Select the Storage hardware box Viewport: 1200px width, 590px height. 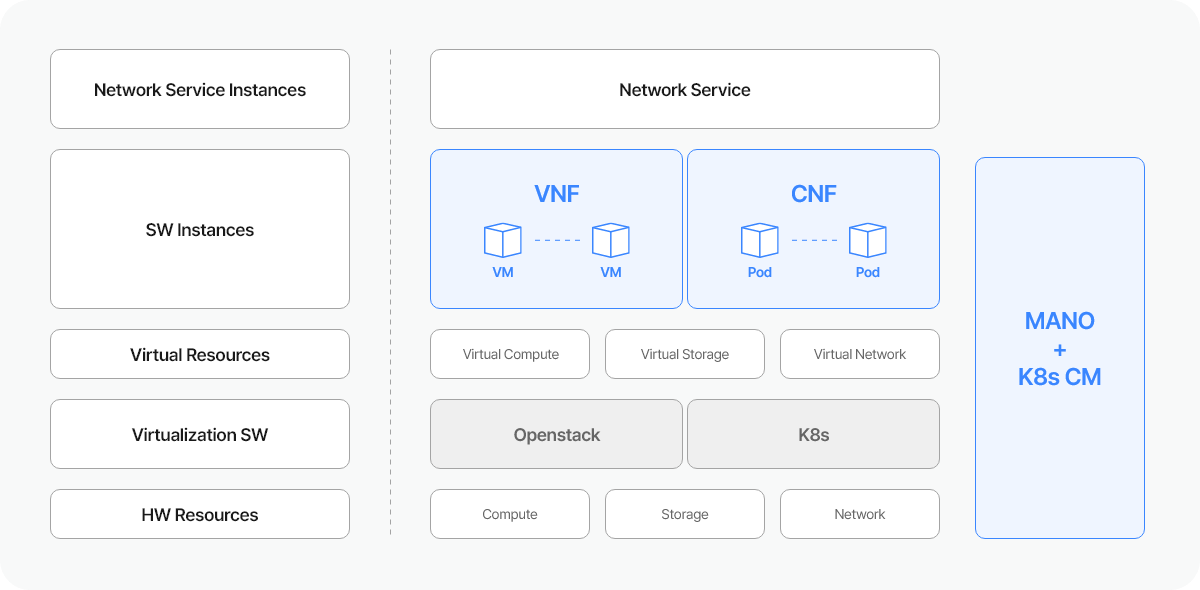(685, 514)
